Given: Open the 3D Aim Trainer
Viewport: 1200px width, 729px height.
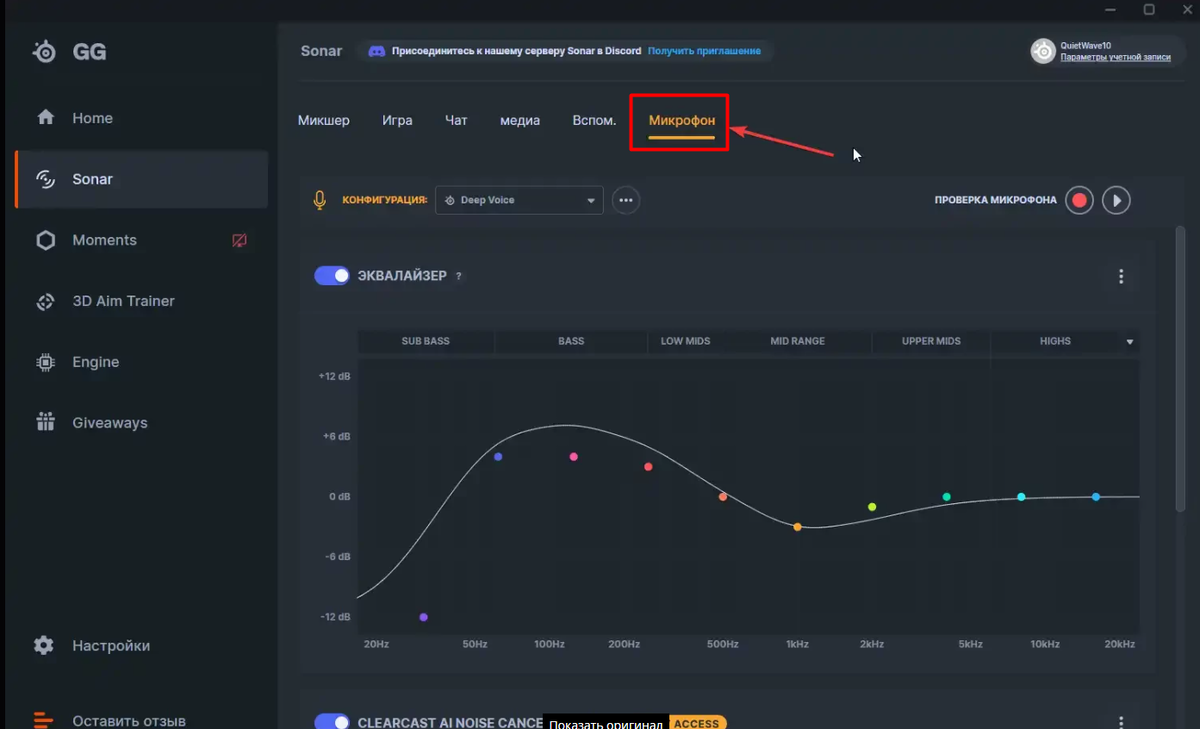Looking at the screenshot, I should [141, 301].
